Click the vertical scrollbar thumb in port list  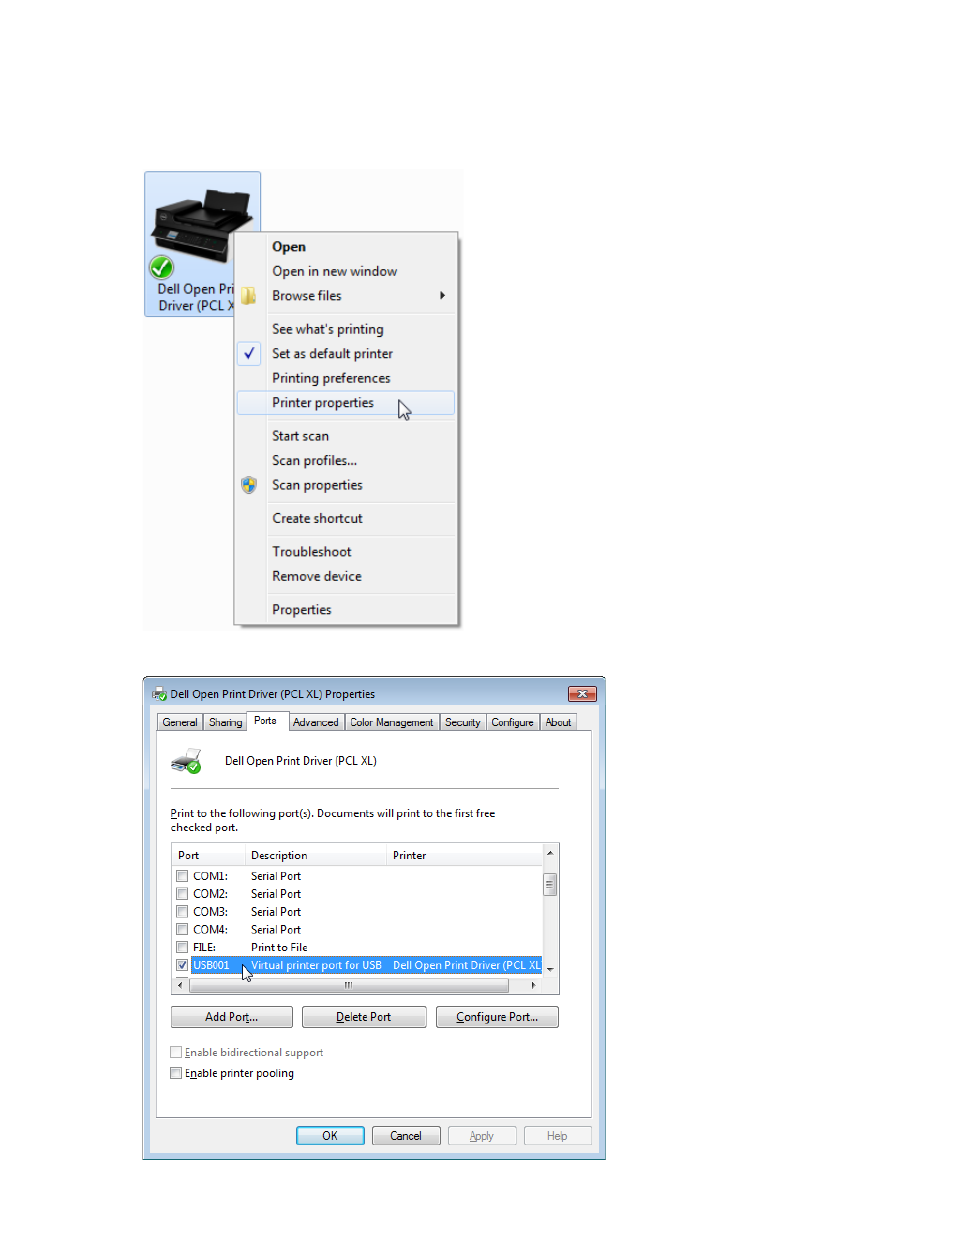(x=550, y=884)
